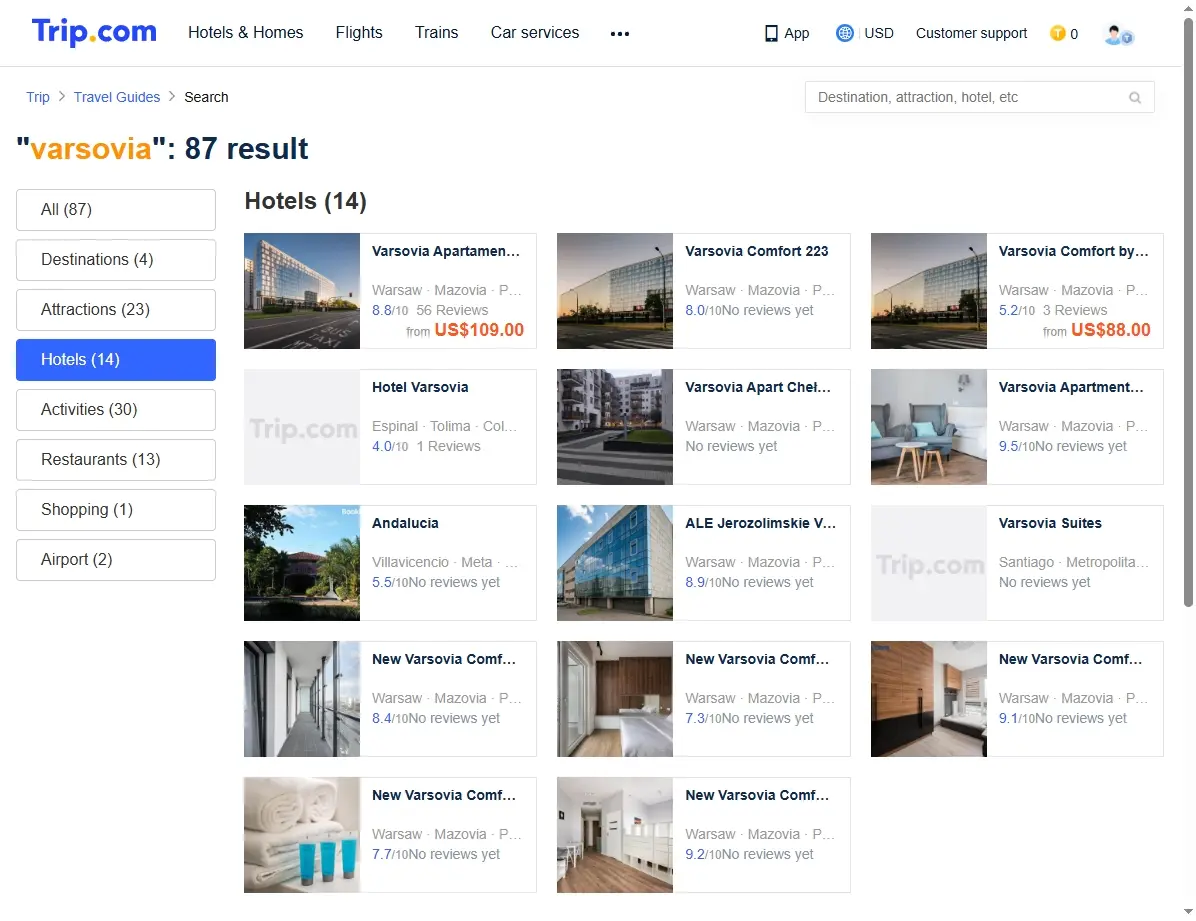The width and height of the screenshot is (1196, 921).
Task: Select the Activities (30) filter
Action: pos(116,409)
